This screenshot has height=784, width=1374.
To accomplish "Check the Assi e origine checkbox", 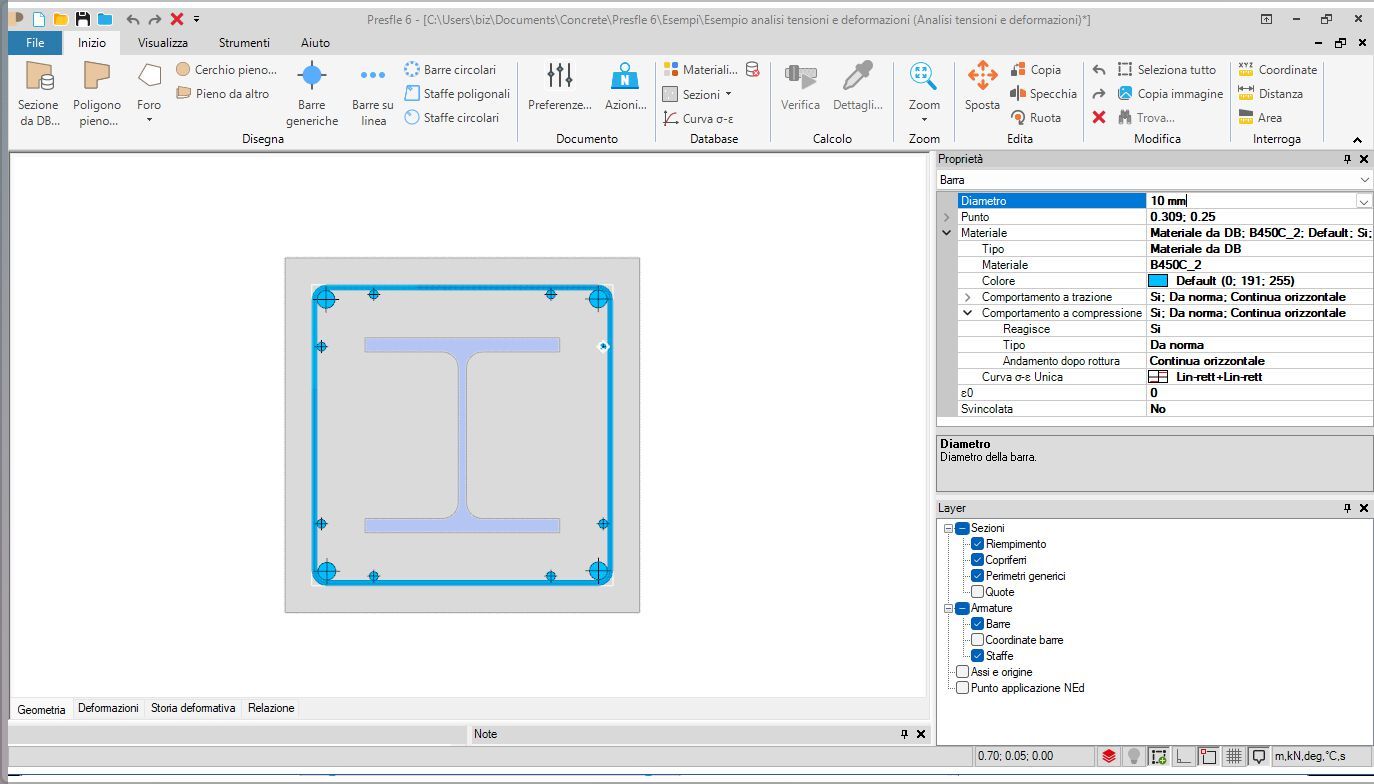I will pyautogui.click(x=962, y=672).
